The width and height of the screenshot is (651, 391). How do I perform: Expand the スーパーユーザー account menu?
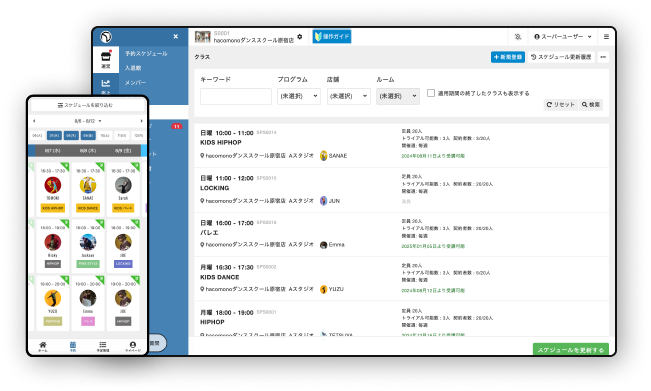pos(563,37)
